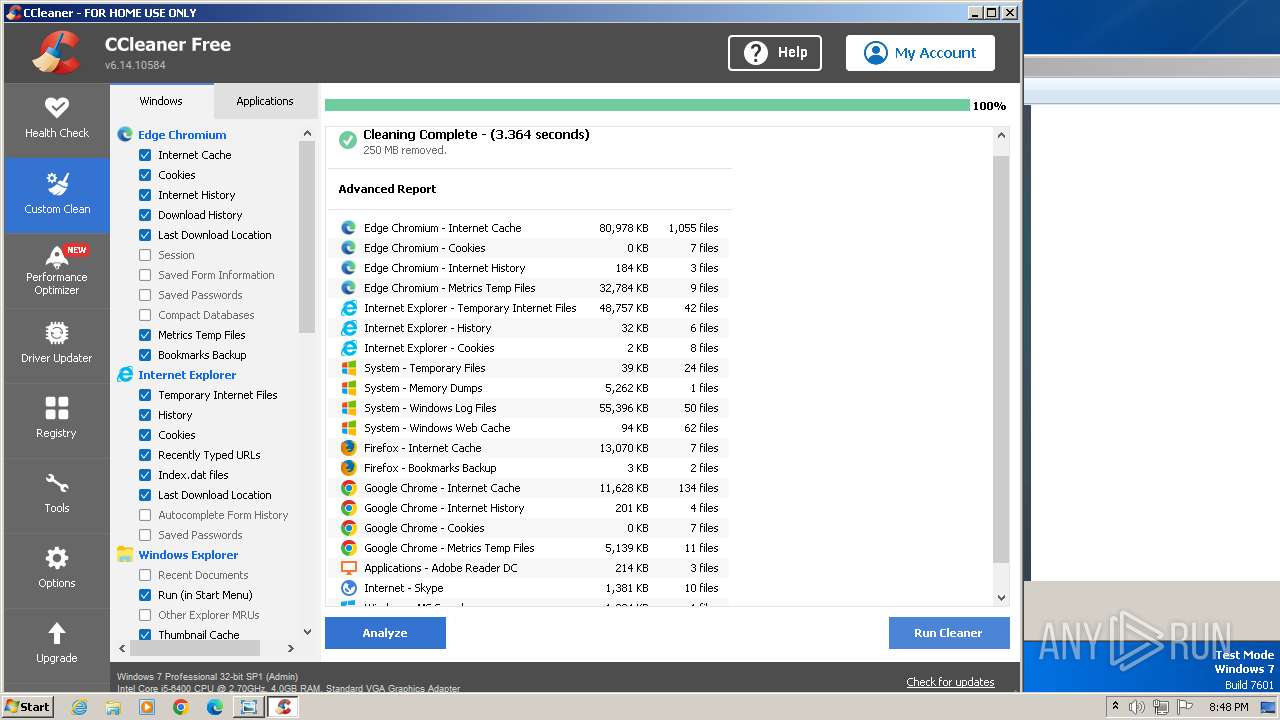Uncheck Thumbnail Cache checkbox

point(145,635)
